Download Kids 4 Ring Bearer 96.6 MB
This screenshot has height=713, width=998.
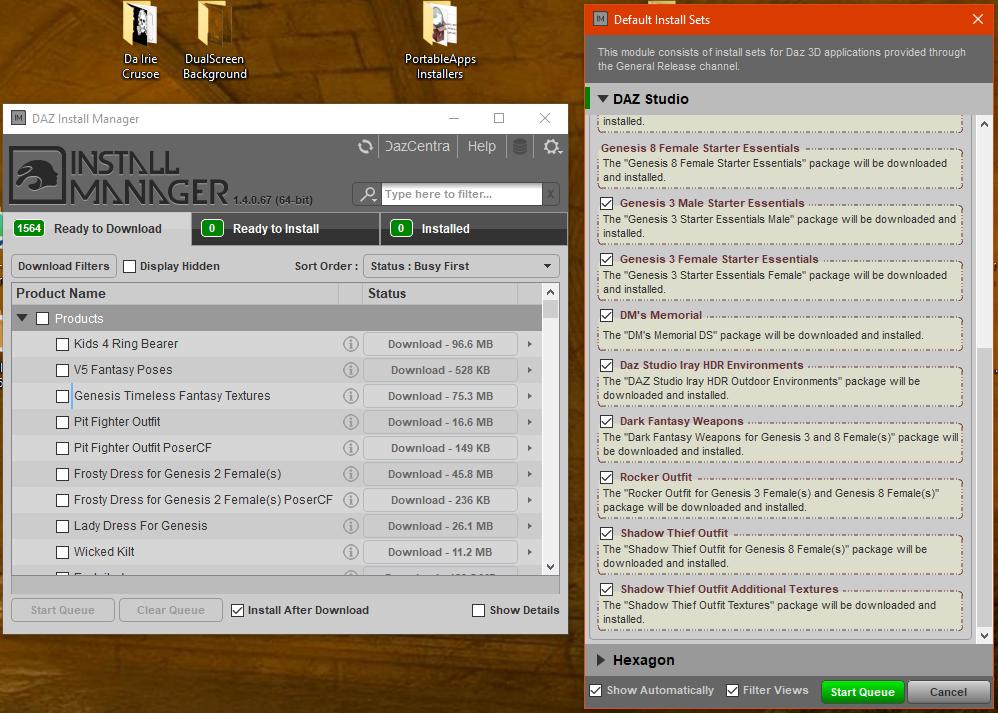tap(440, 344)
